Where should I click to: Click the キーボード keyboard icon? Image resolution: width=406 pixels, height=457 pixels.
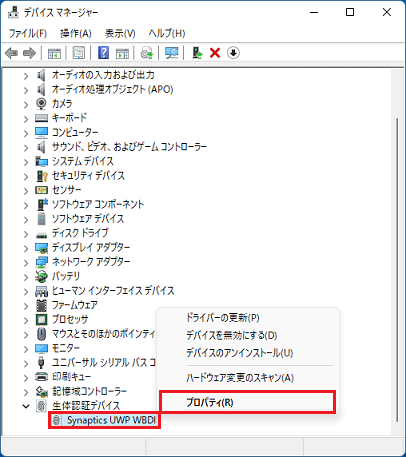41,118
